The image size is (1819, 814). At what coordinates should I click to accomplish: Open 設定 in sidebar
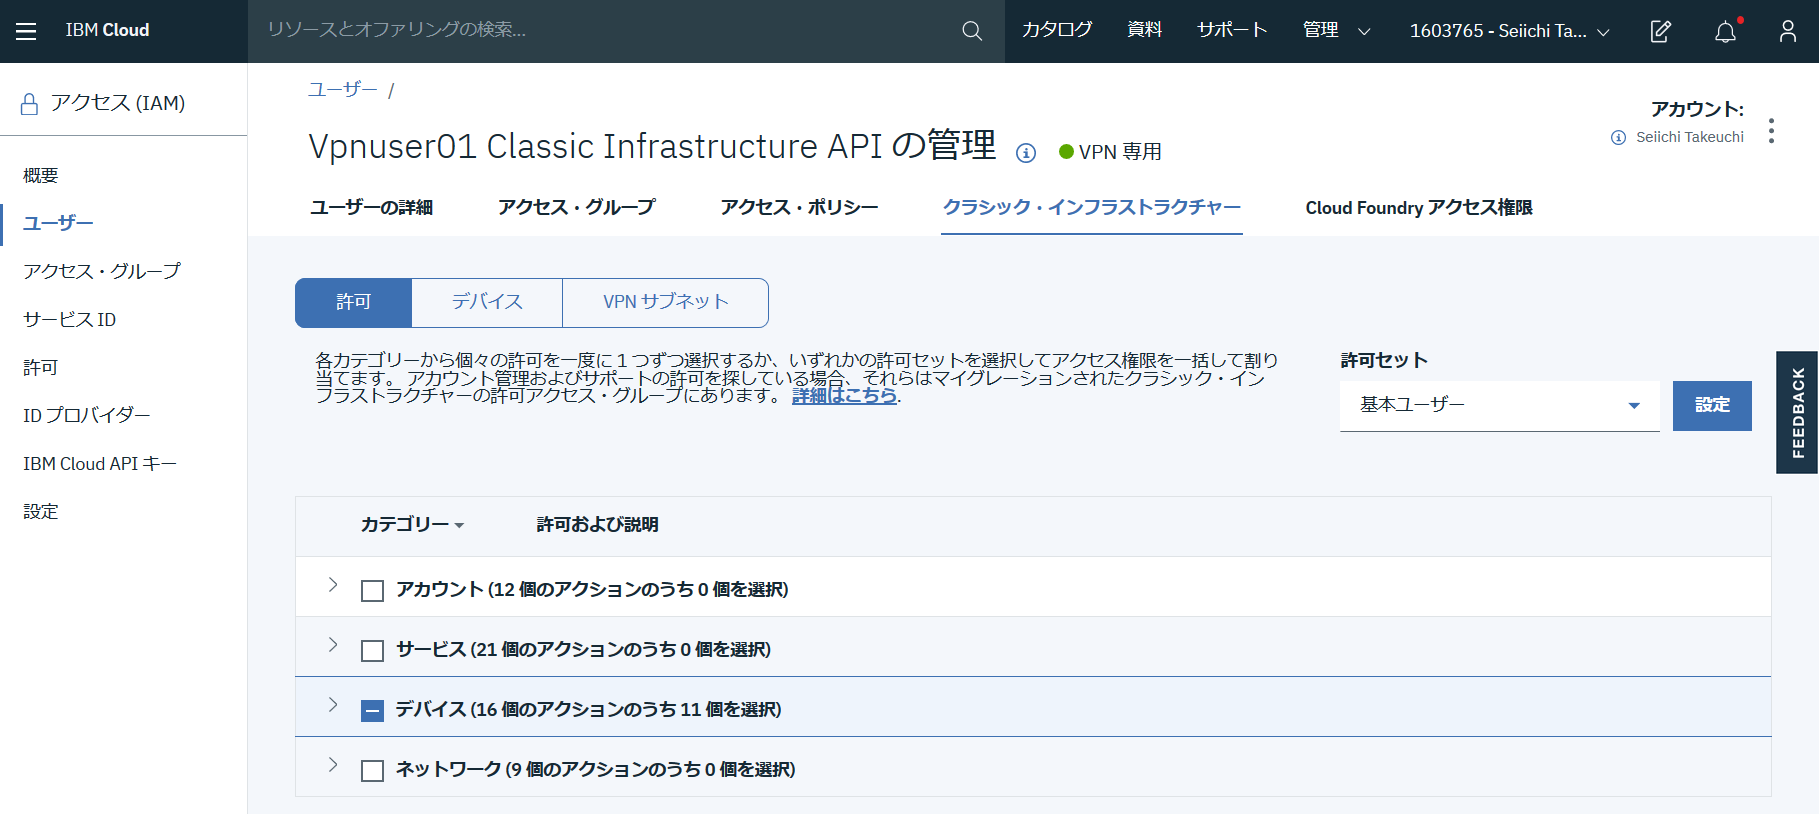41,512
